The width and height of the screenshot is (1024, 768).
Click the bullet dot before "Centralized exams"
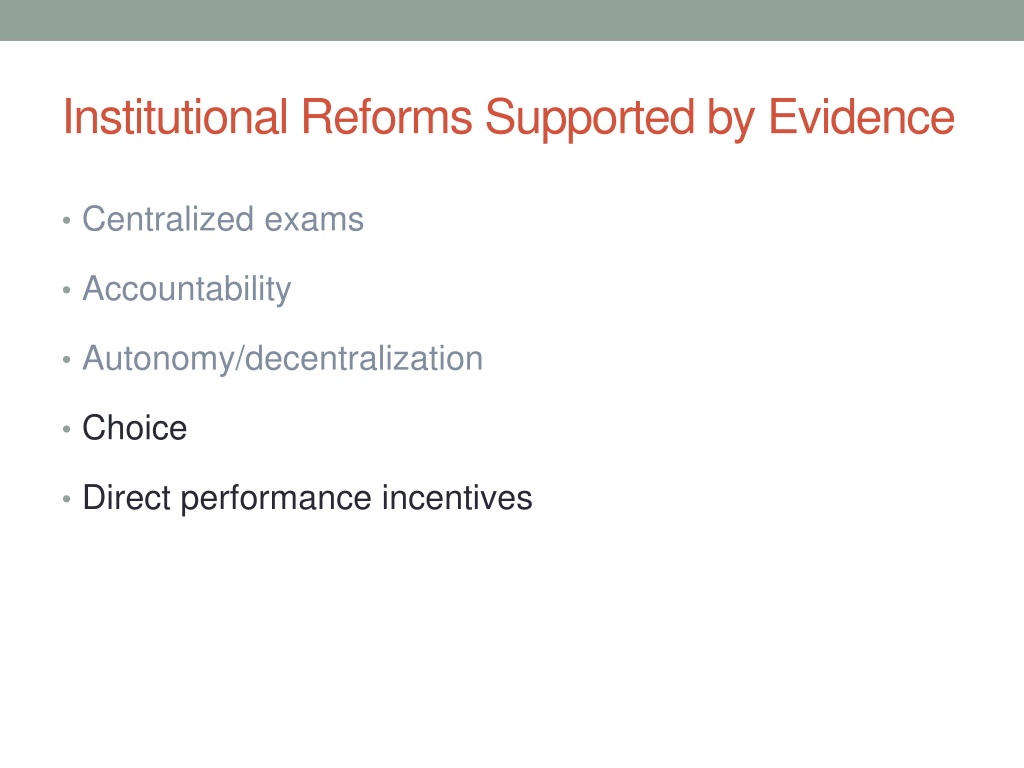67,221
